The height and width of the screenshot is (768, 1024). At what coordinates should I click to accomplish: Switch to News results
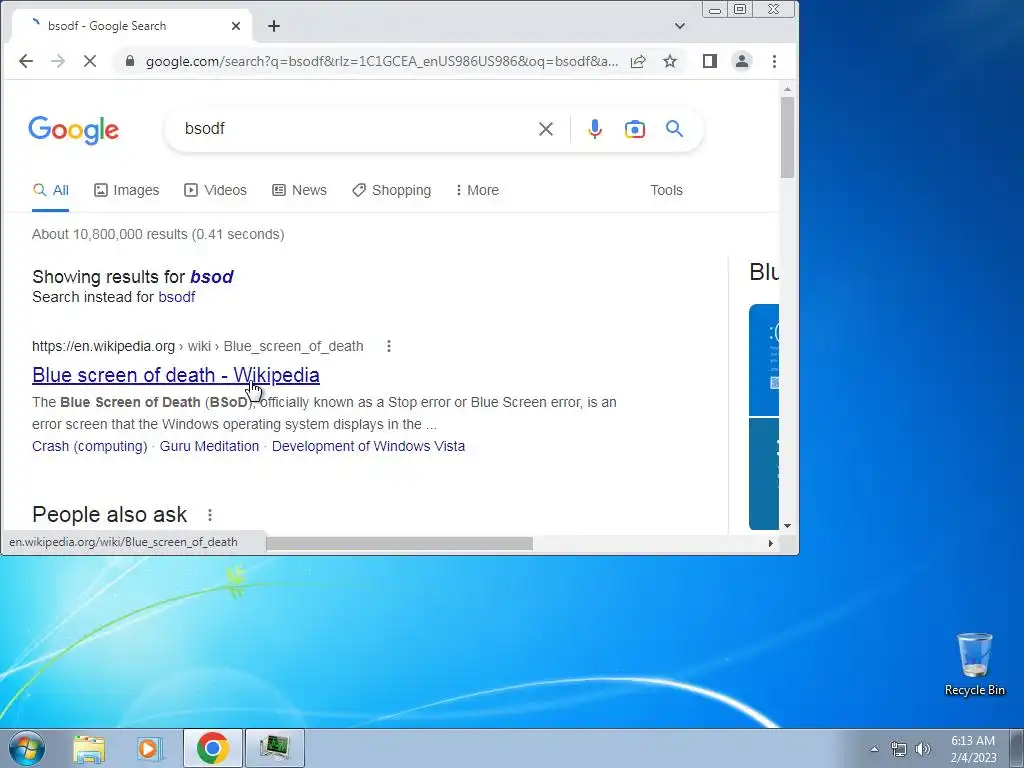tap(300, 190)
